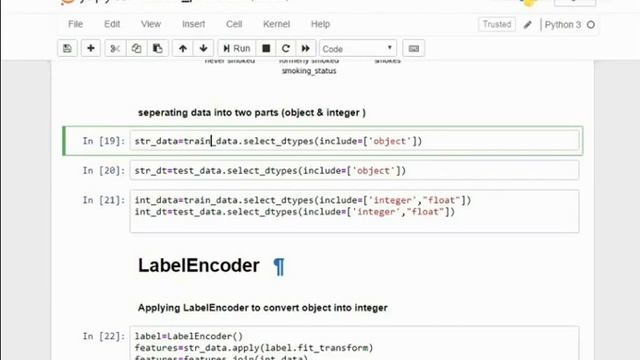The width and height of the screenshot is (640, 360).
Task: Select the In [21] prompt
Action: (104, 200)
